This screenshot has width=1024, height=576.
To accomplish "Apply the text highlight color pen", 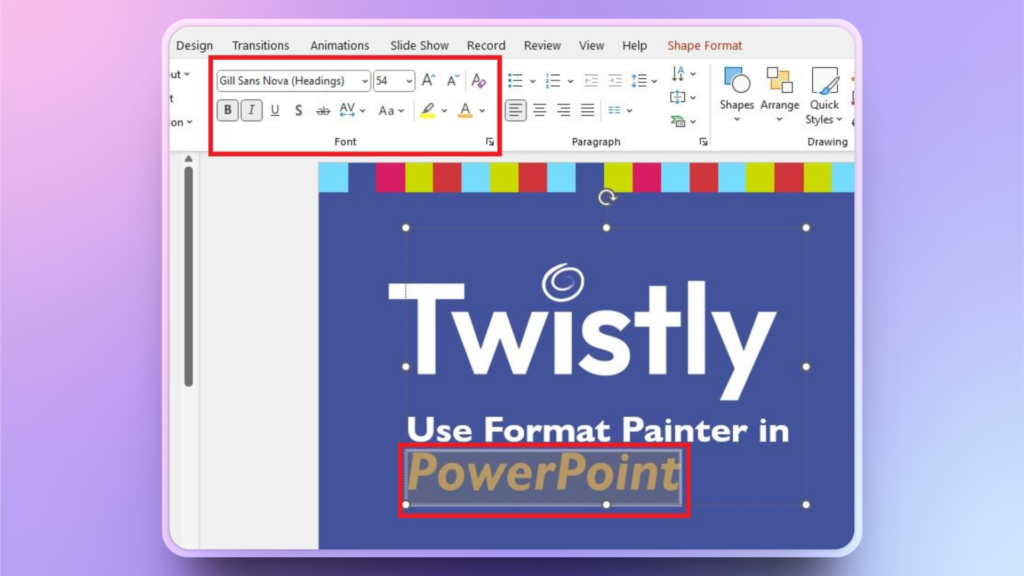I will click(x=428, y=110).
